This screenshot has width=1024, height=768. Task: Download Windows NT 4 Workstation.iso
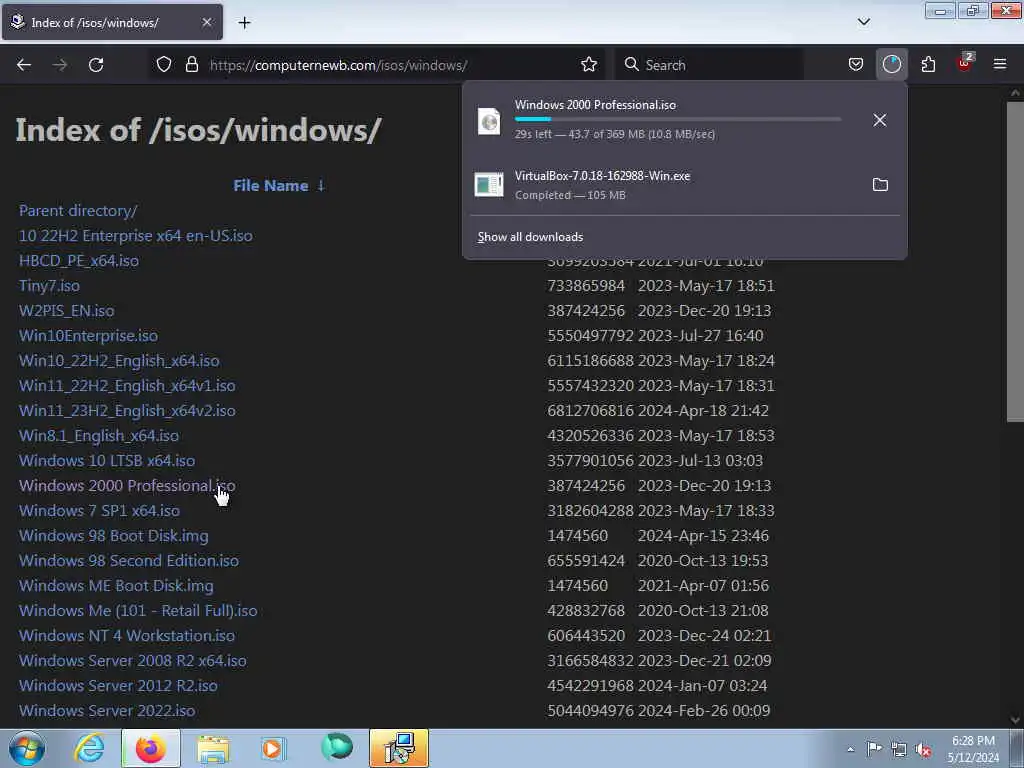(127, 635)
